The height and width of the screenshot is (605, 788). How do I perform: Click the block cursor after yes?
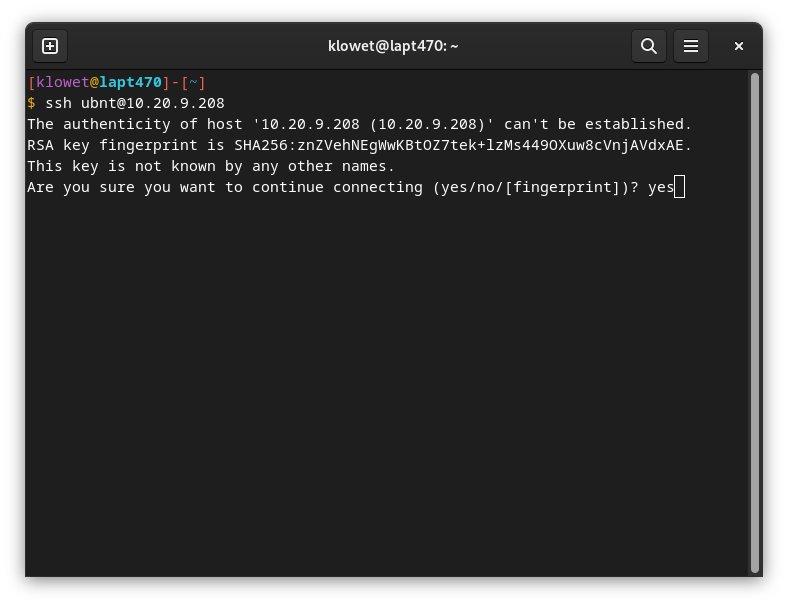click(679, 187)
